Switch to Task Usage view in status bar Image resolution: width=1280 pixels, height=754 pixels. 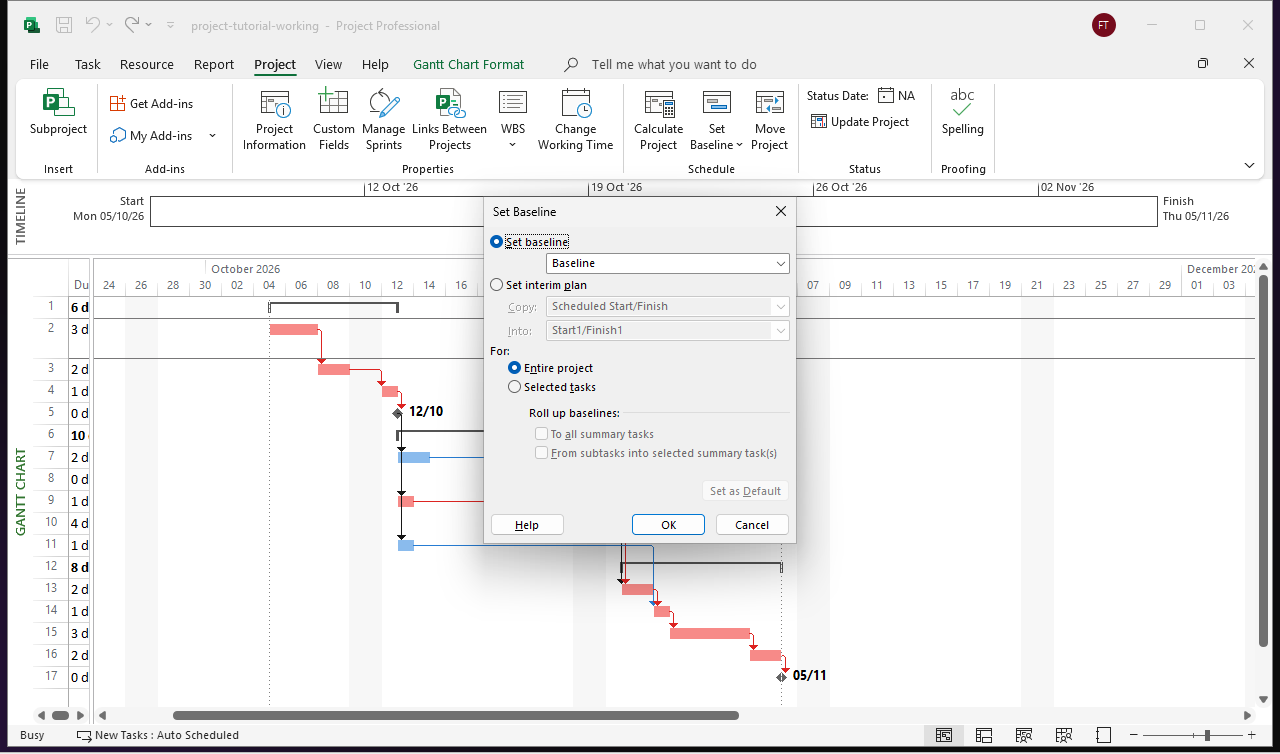coord(984,735)
